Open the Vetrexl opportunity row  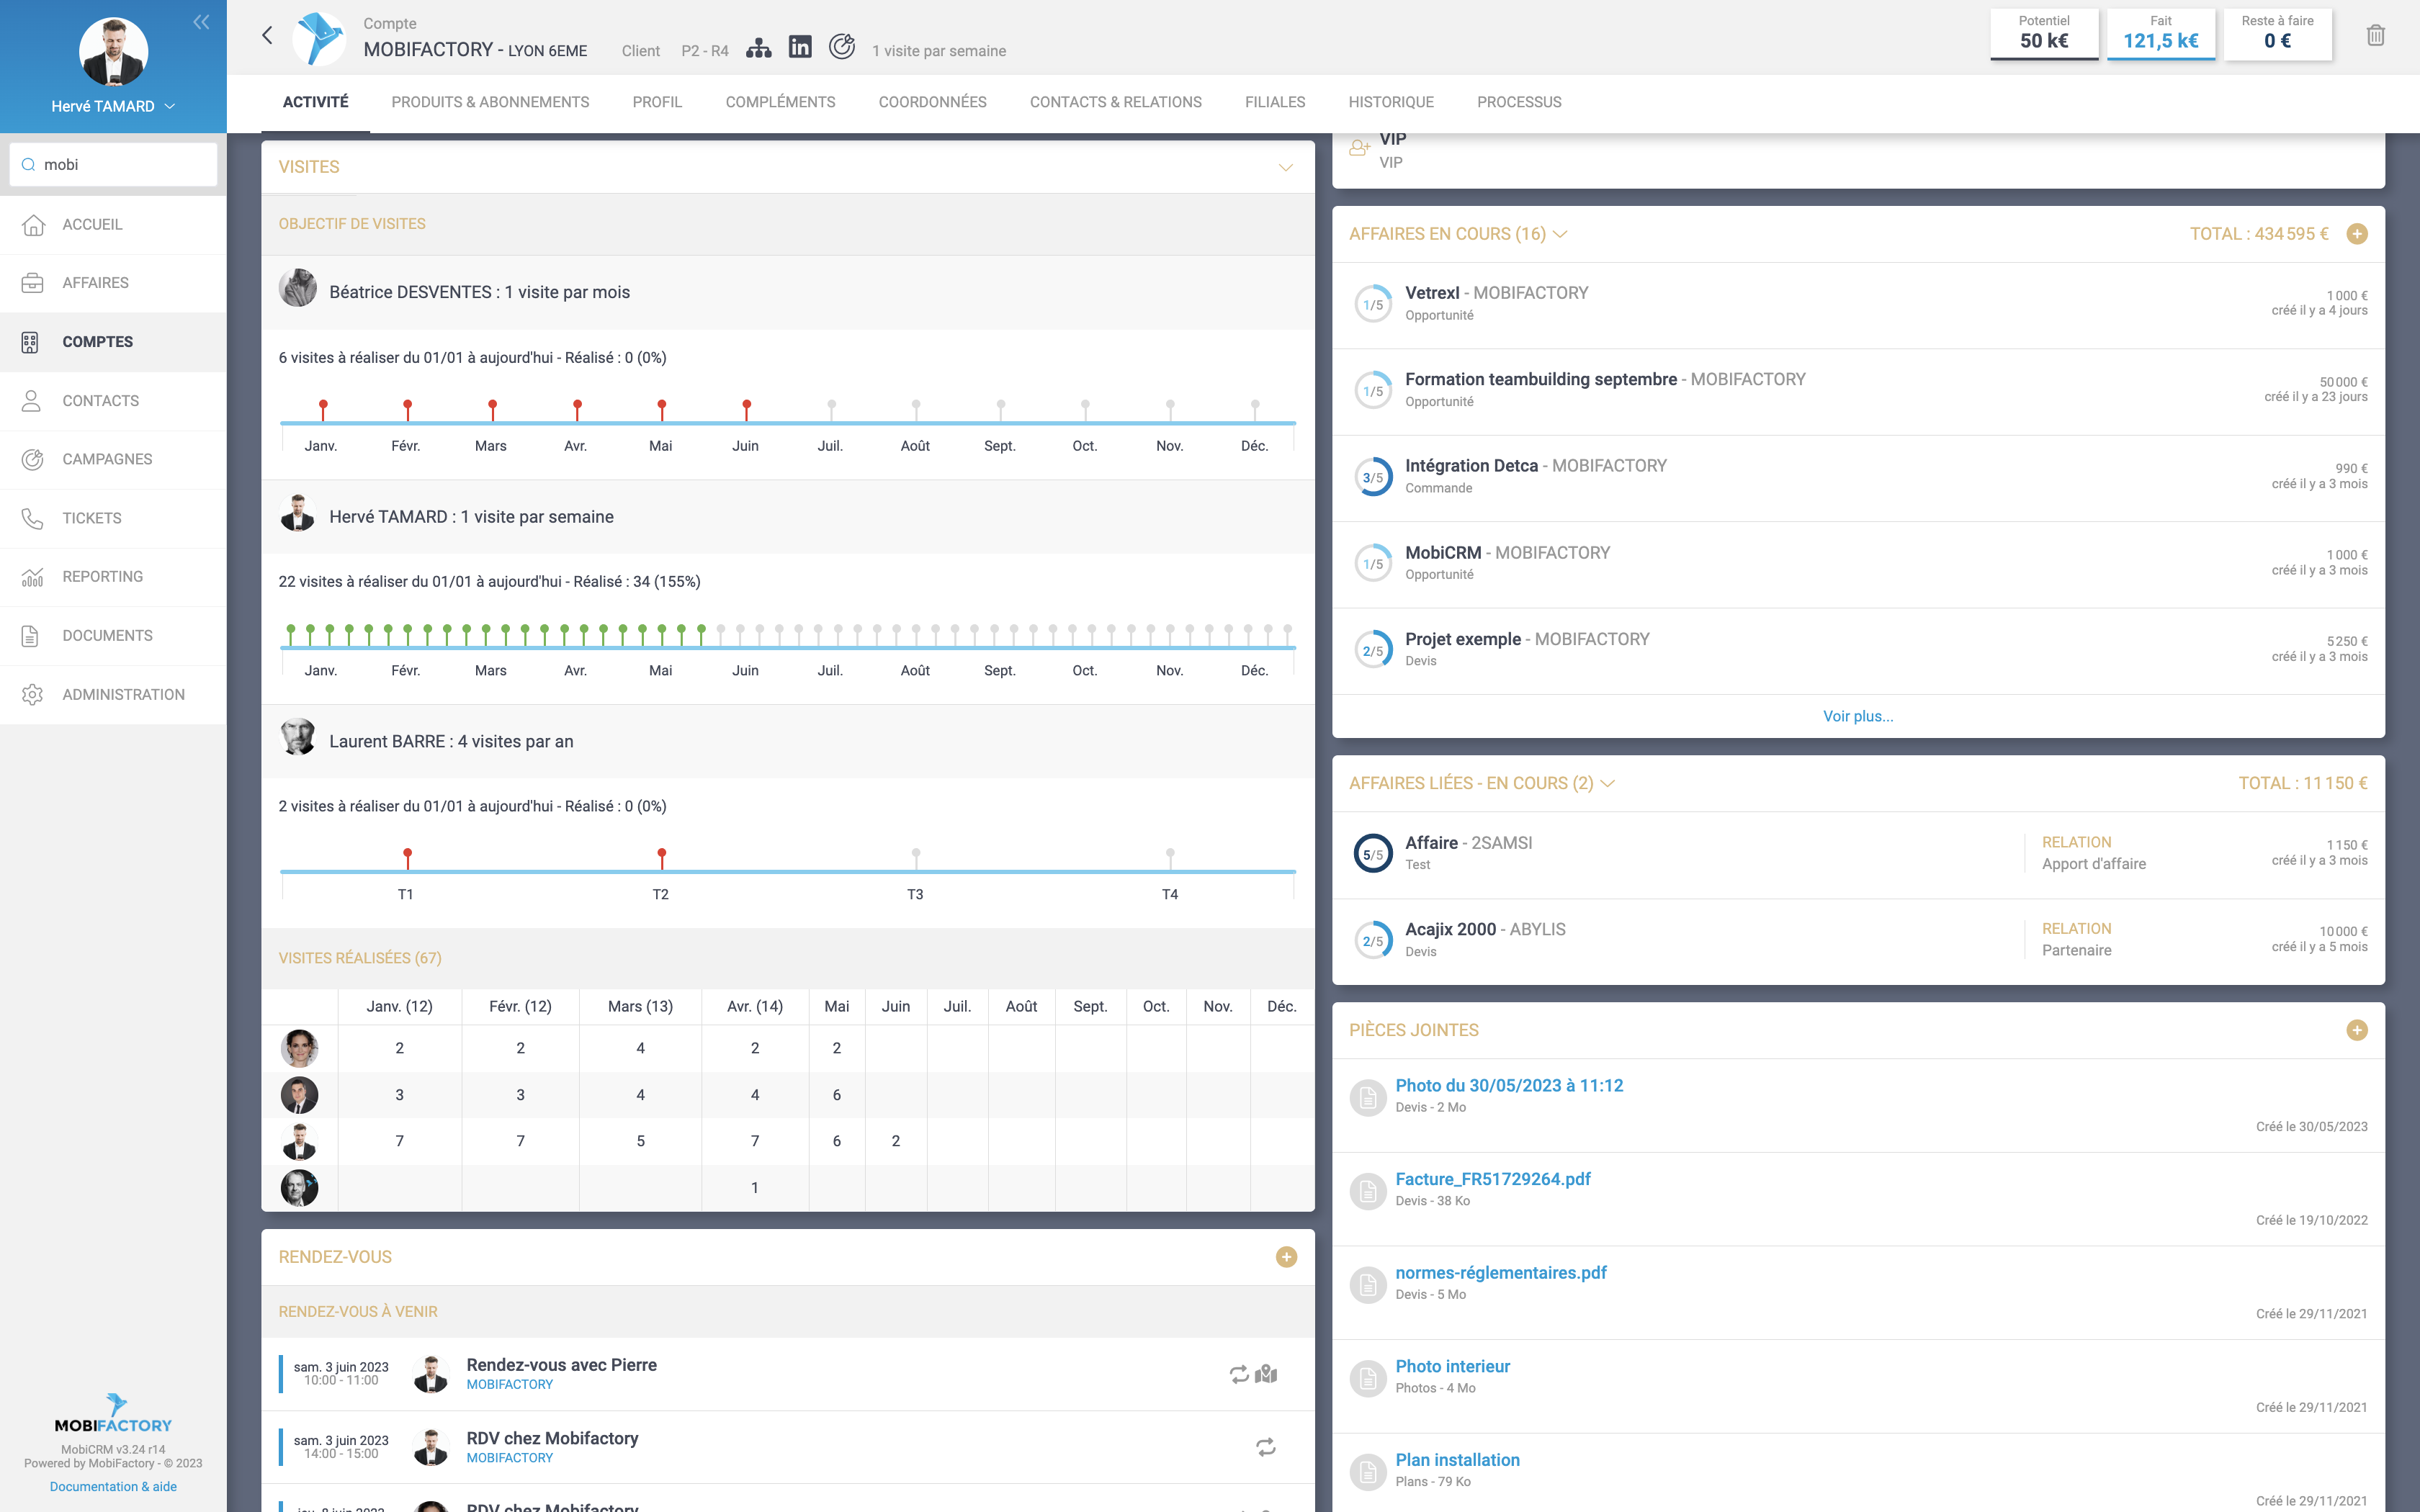(1858, 305)
